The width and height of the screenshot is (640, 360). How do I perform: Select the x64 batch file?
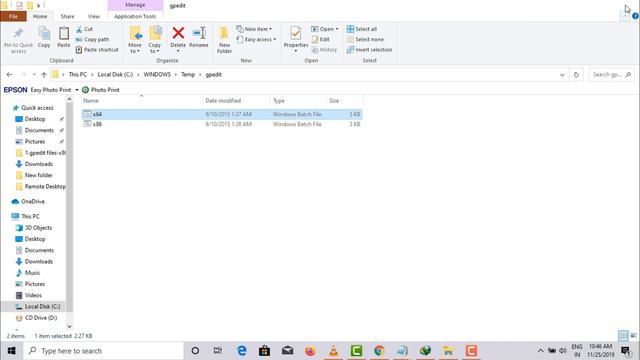[222, 114]
